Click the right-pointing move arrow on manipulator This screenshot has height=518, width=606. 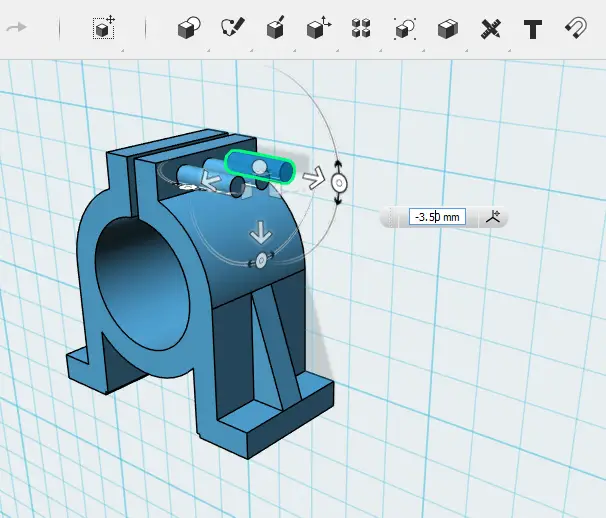coord(314,178)
